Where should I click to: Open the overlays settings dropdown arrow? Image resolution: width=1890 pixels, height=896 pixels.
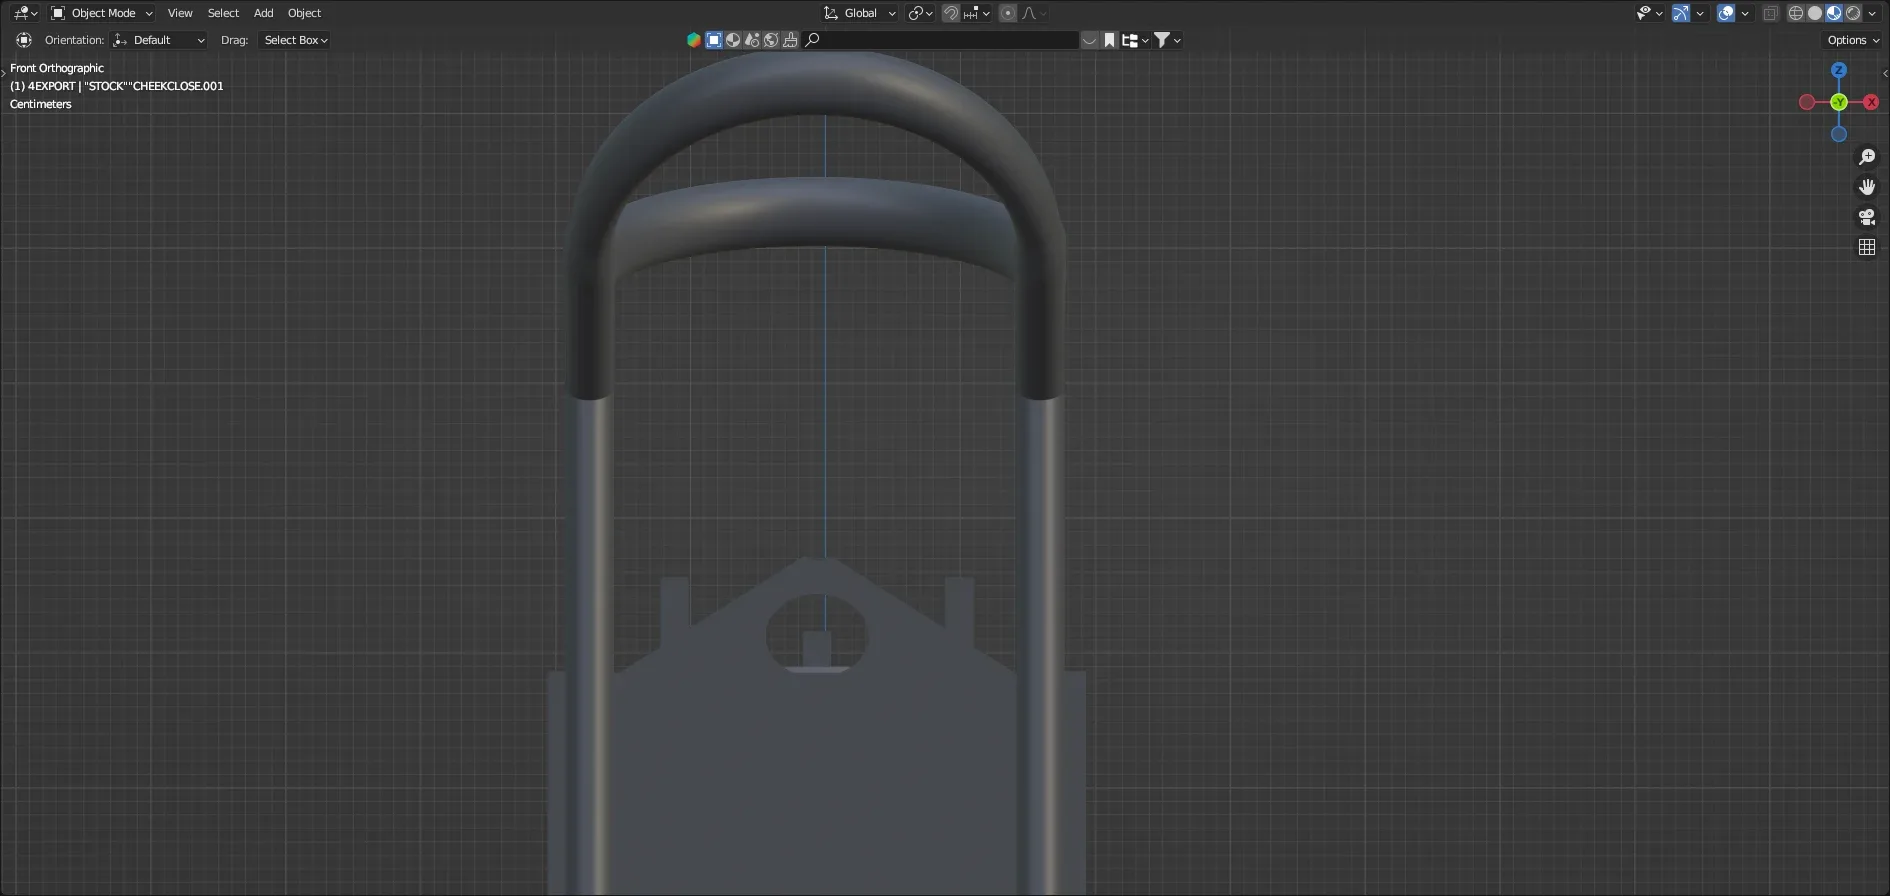1745,13
